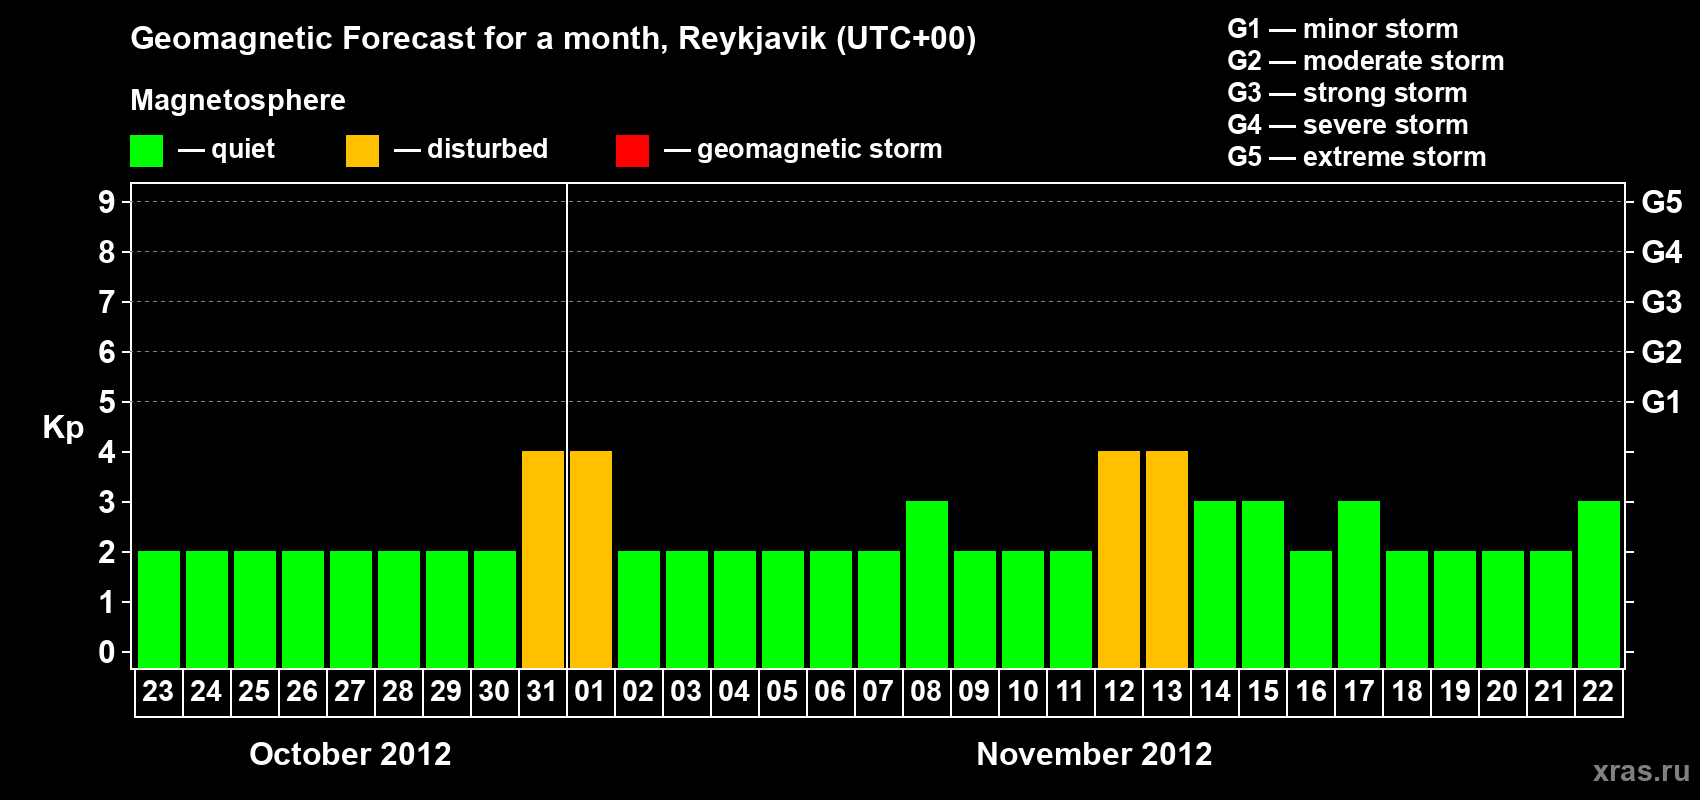Click the G1 right-axis label
1700x800 pixels.
point(1662,402)
